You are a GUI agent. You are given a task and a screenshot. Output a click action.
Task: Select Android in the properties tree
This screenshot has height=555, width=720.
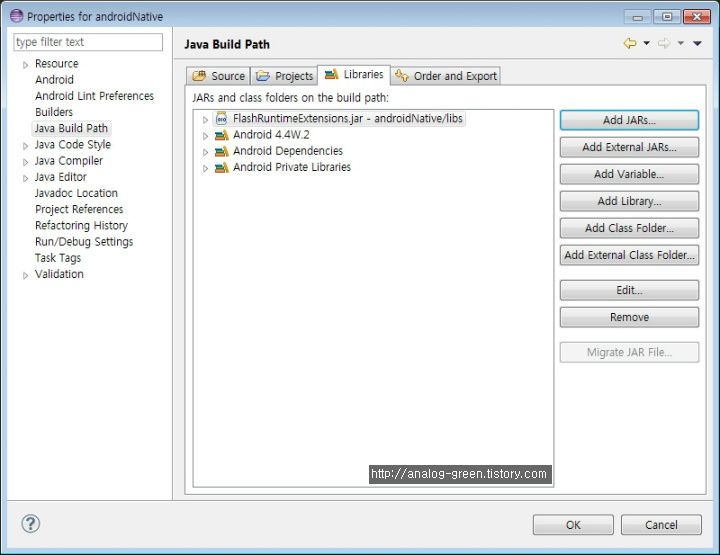point(54,79)
